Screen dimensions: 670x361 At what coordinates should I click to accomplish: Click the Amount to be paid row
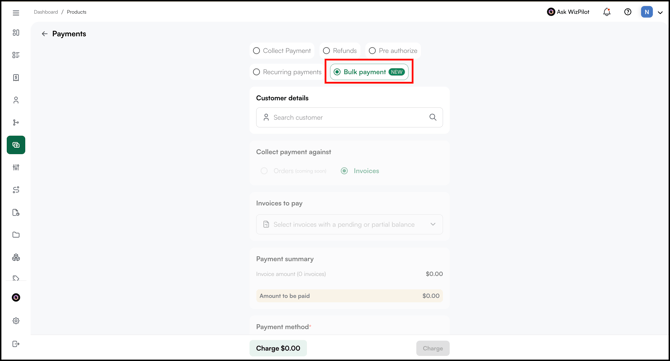(350, 296)
